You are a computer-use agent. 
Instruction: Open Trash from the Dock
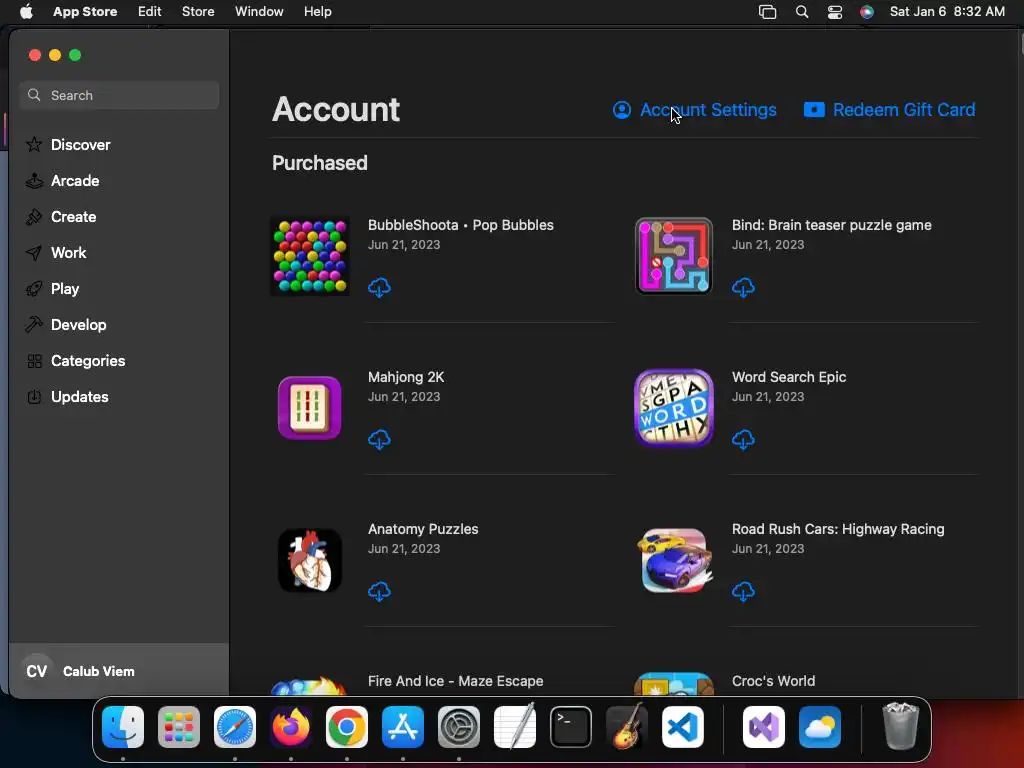tap(901, 726)
